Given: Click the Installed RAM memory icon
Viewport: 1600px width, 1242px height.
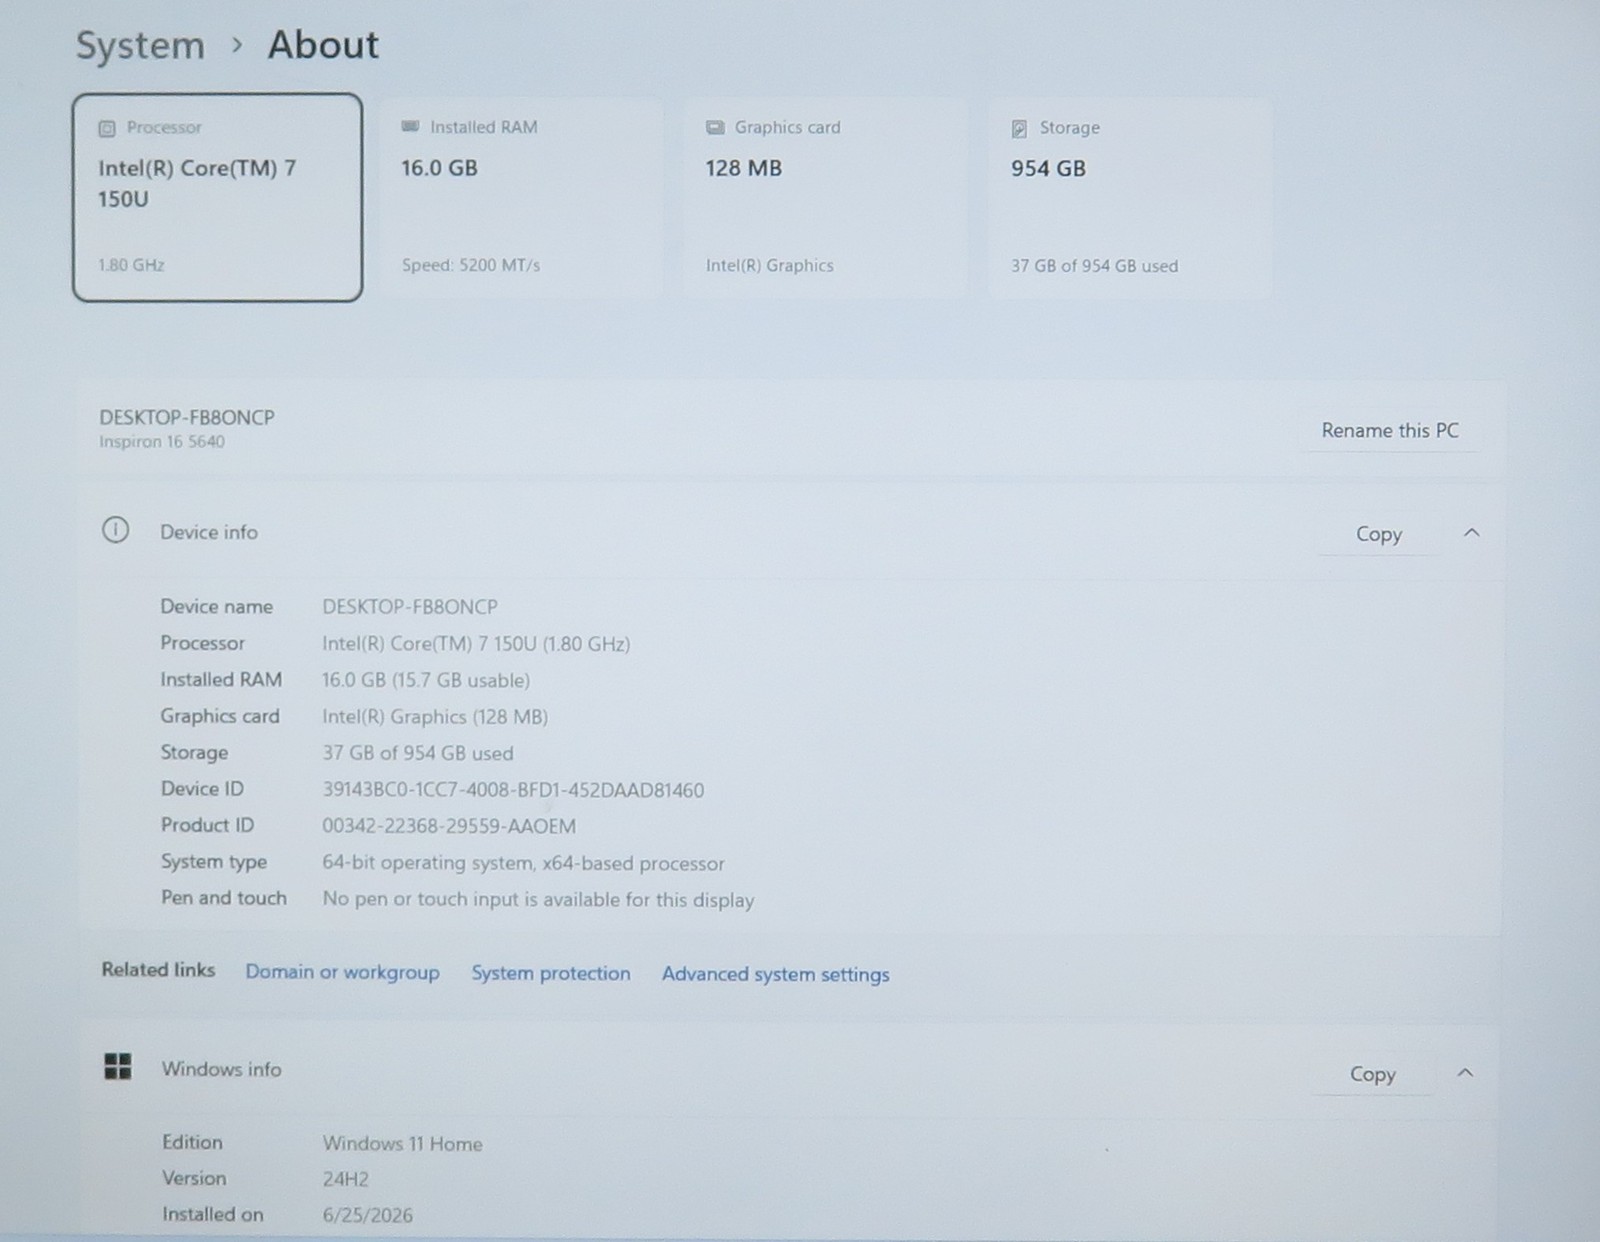Looking at the screenshot, I should click(410, 127).
